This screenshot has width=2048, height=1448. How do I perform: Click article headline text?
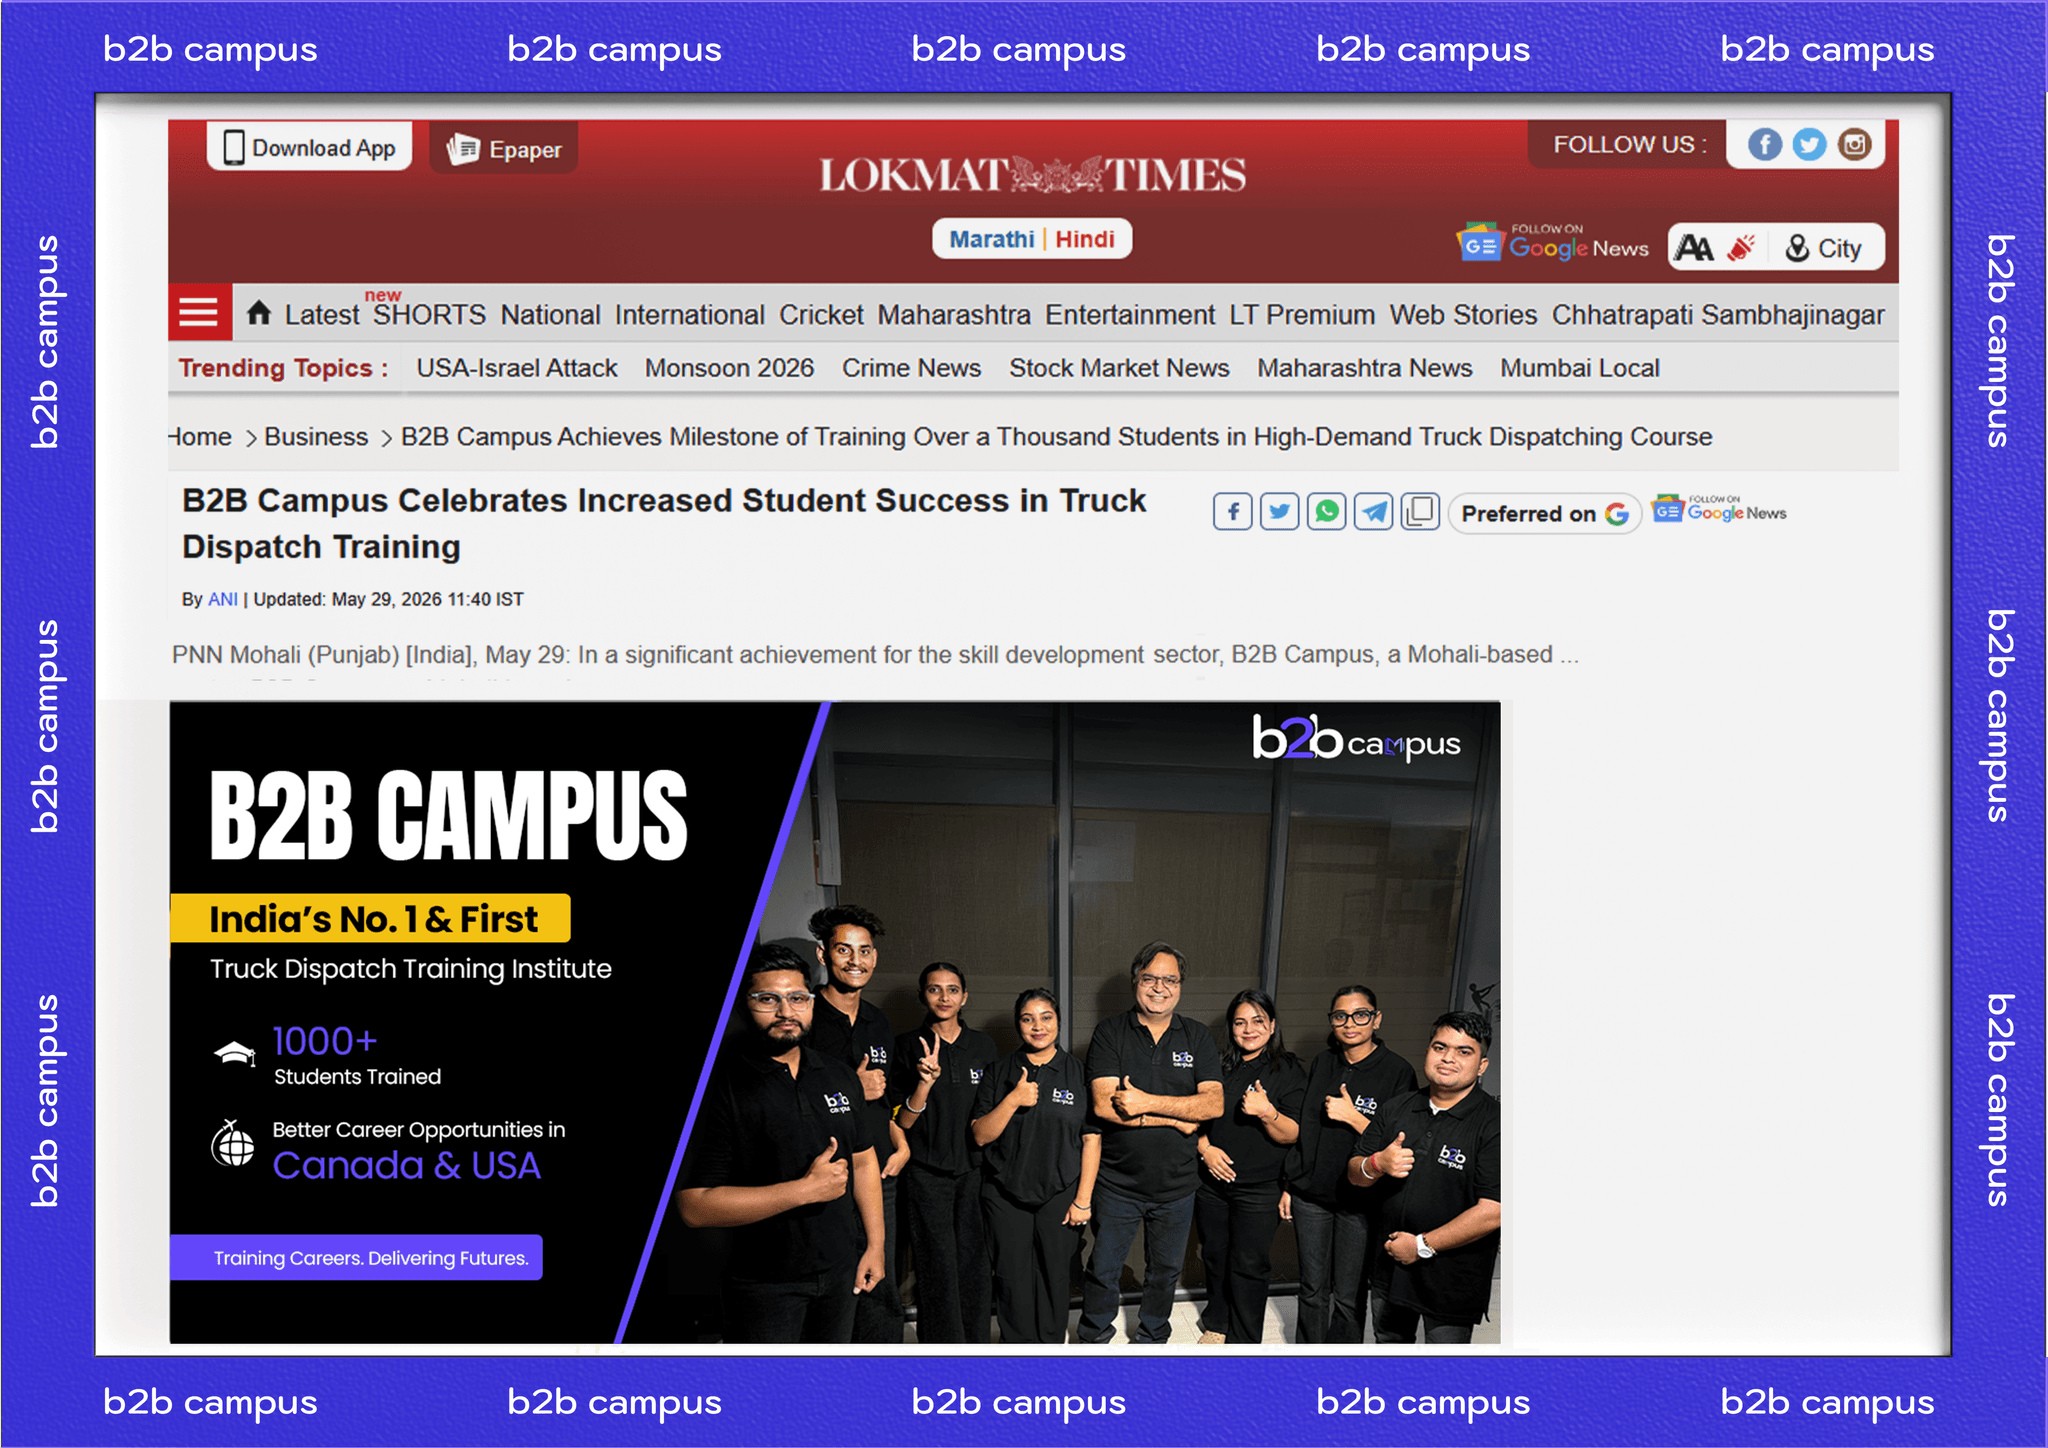click(x=663, y=523)
